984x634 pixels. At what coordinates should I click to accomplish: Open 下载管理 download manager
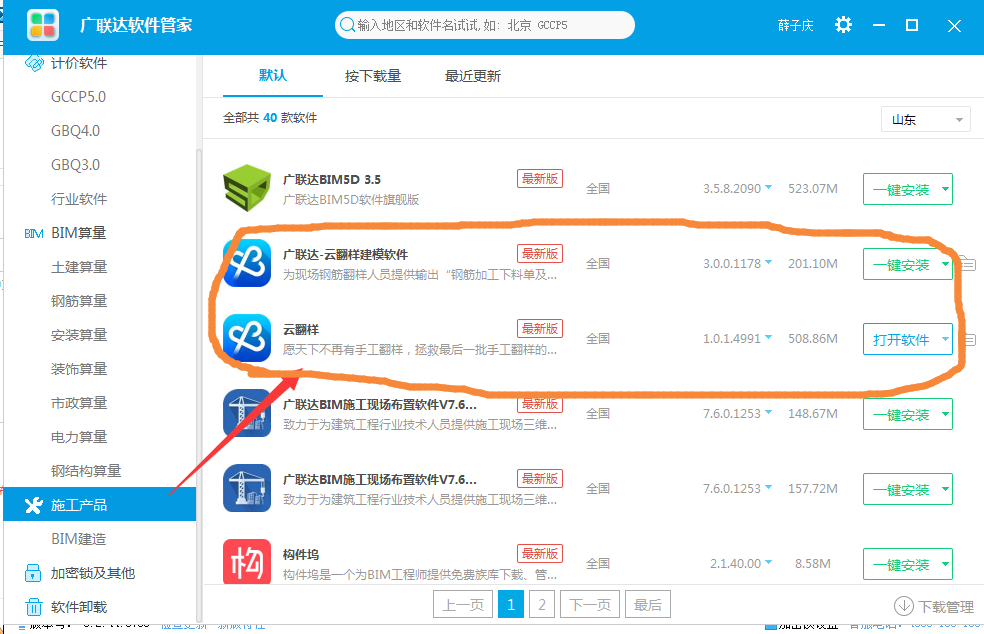tap(934, 606)
